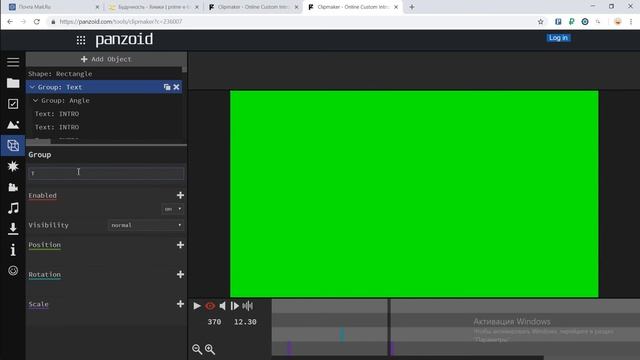
Task: Click the browser address bar URL
Action: tap(121, 22)
